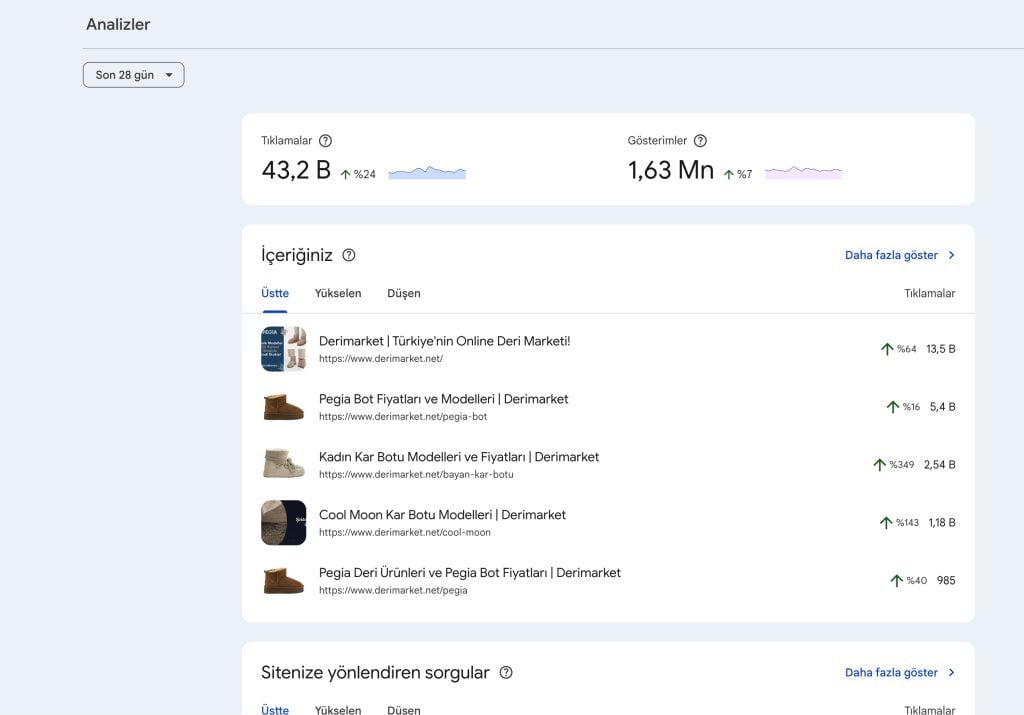Click help icon next to Tıklamalar
This screenshot has height=715, width=1024.
(325, 141)
